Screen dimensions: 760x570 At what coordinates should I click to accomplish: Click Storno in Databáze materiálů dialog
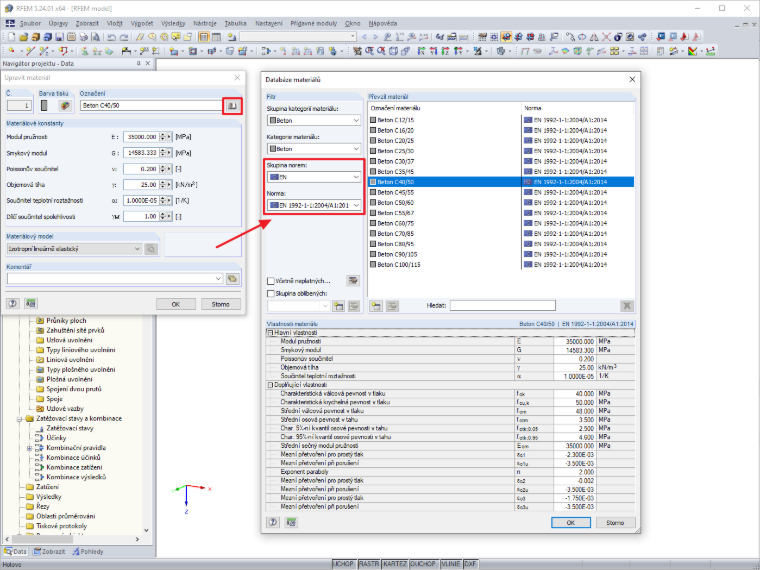click(615, 522)
